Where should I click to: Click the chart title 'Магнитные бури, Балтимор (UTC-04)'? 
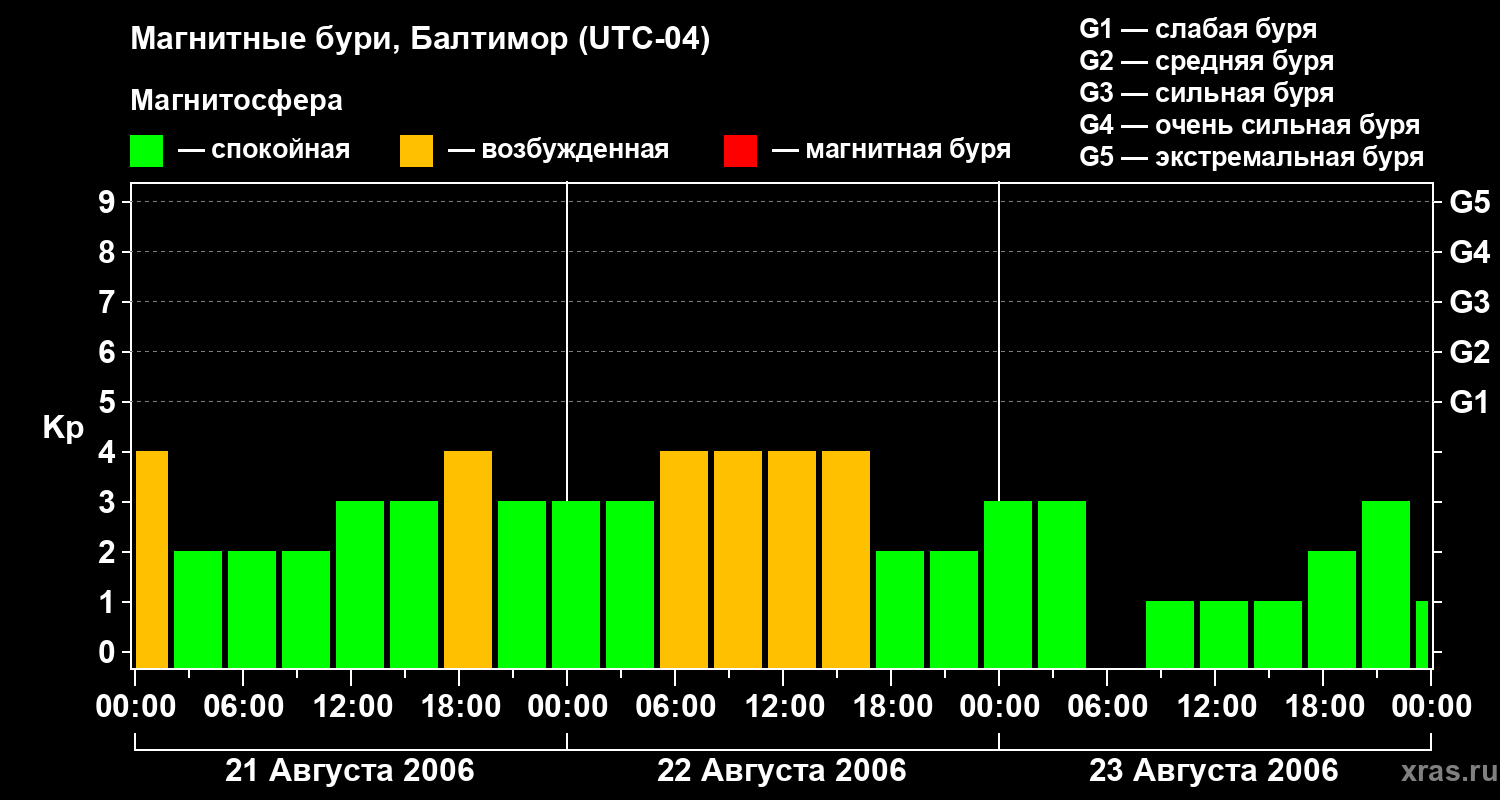tap(420, 40)
